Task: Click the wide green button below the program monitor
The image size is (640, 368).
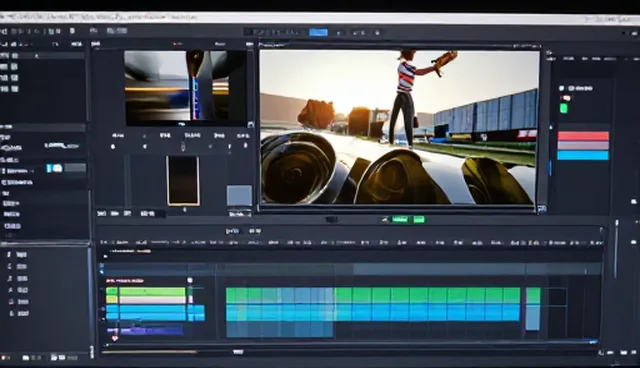Action: click(x=400, y=219)
